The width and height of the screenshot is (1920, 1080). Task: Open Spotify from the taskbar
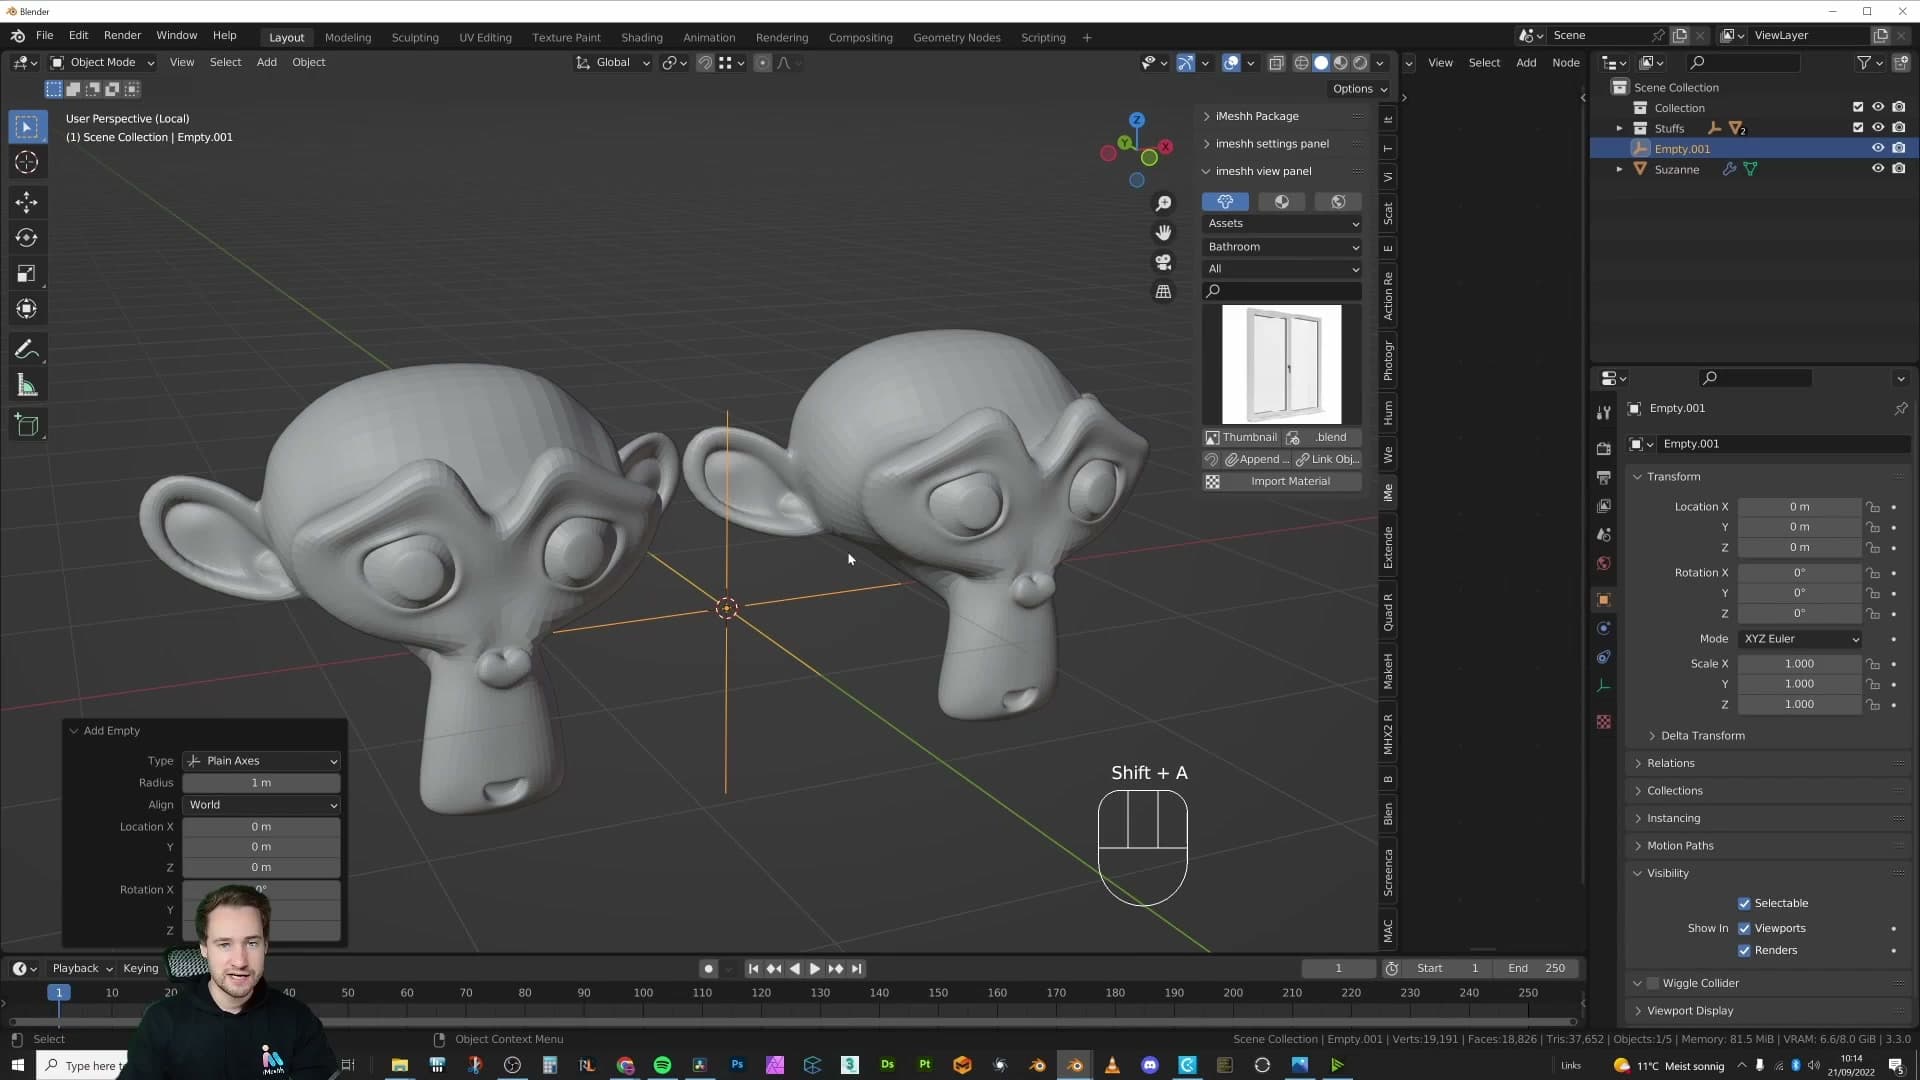(662, 1065)
